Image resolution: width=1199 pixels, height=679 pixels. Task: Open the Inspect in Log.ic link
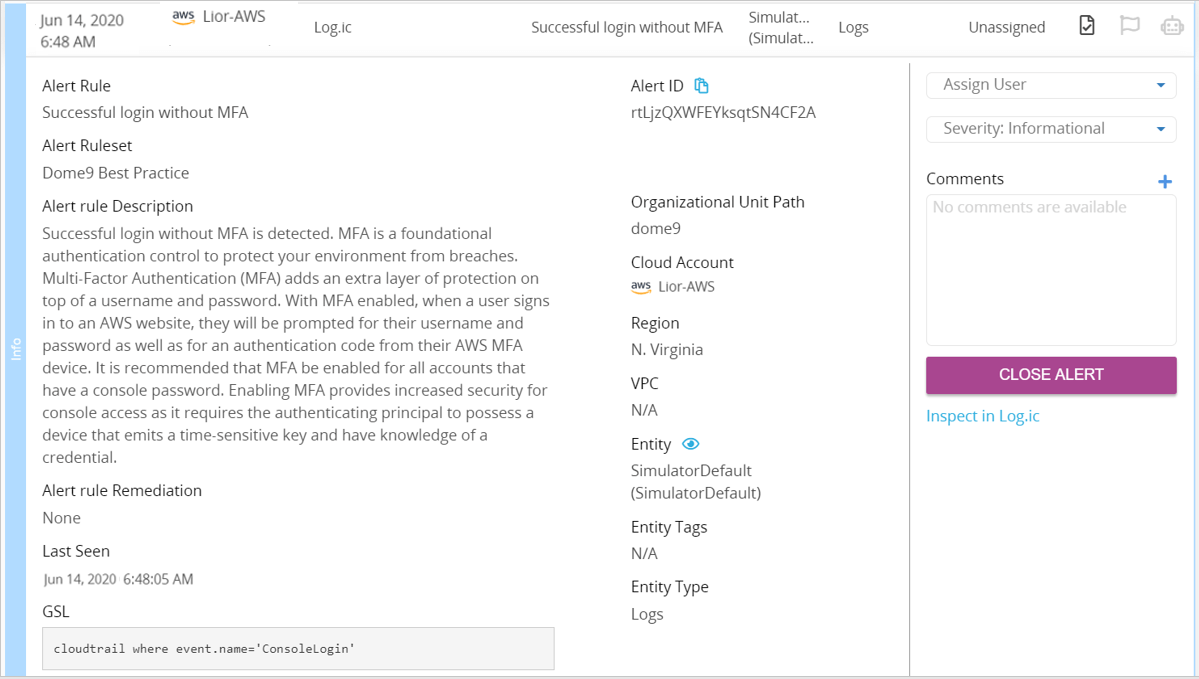[983, 416]
